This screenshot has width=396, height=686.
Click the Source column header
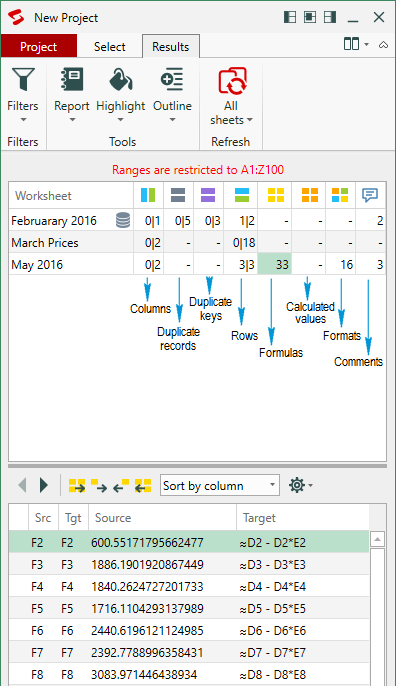click(x=162, y=518)
